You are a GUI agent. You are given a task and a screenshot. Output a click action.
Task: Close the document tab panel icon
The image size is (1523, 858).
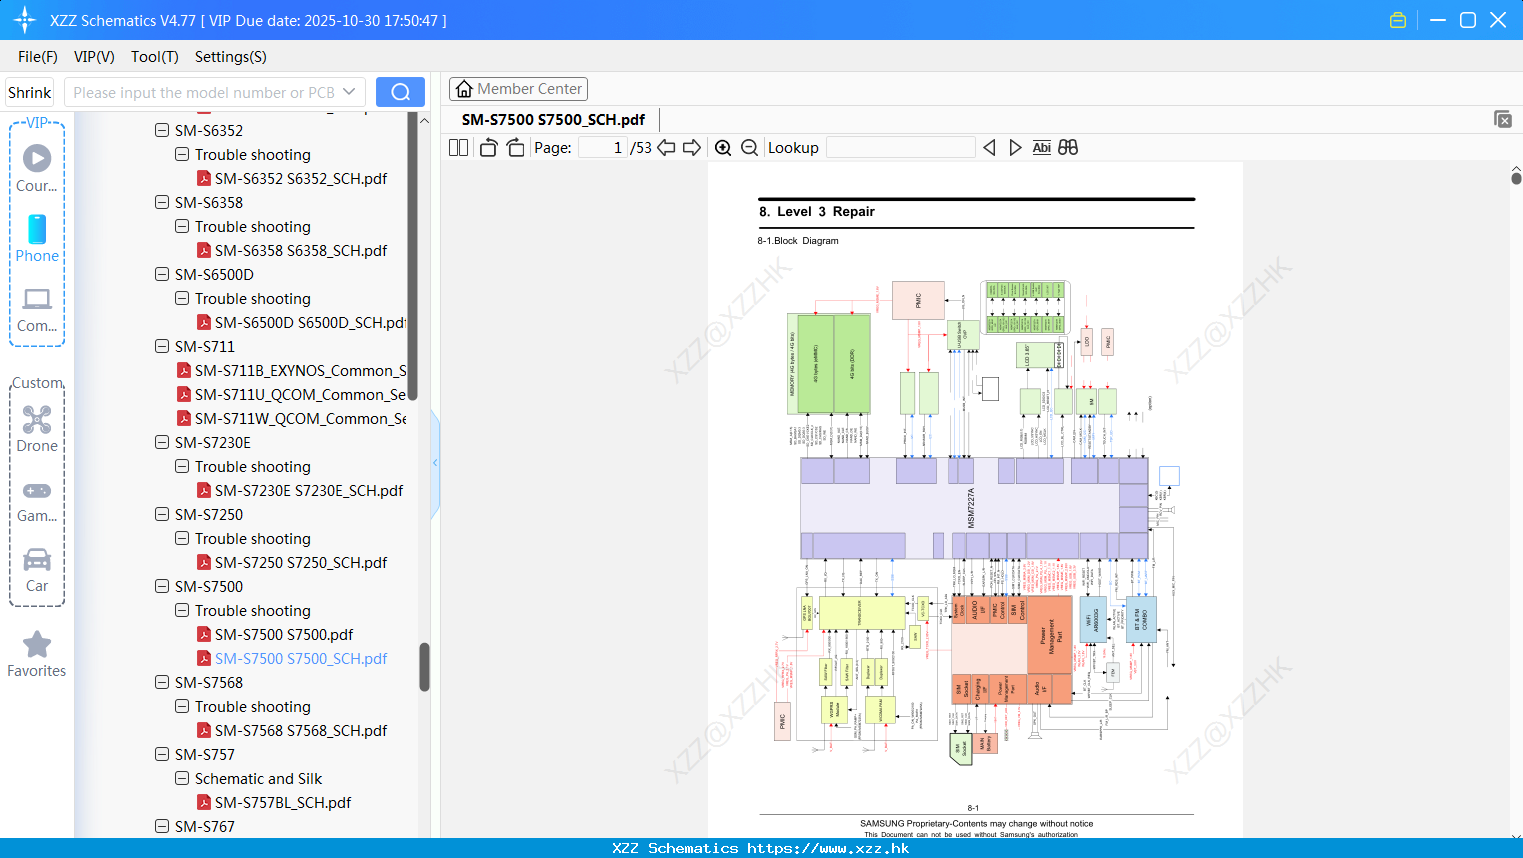coord(1503,119)
